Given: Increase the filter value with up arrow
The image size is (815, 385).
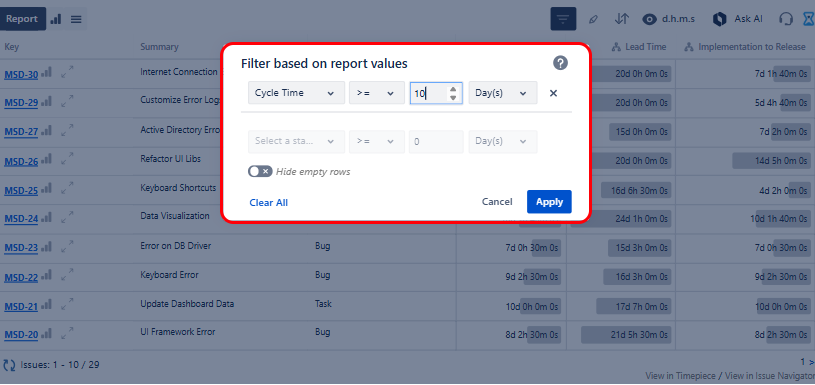Looking at the screenshot, I should (x=453, y=89).
